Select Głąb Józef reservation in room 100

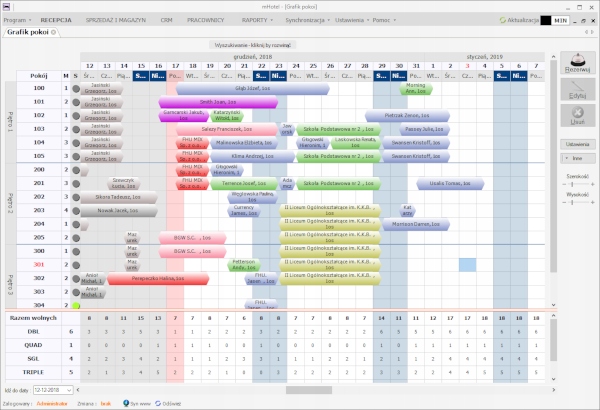click(x=253, y=89)
